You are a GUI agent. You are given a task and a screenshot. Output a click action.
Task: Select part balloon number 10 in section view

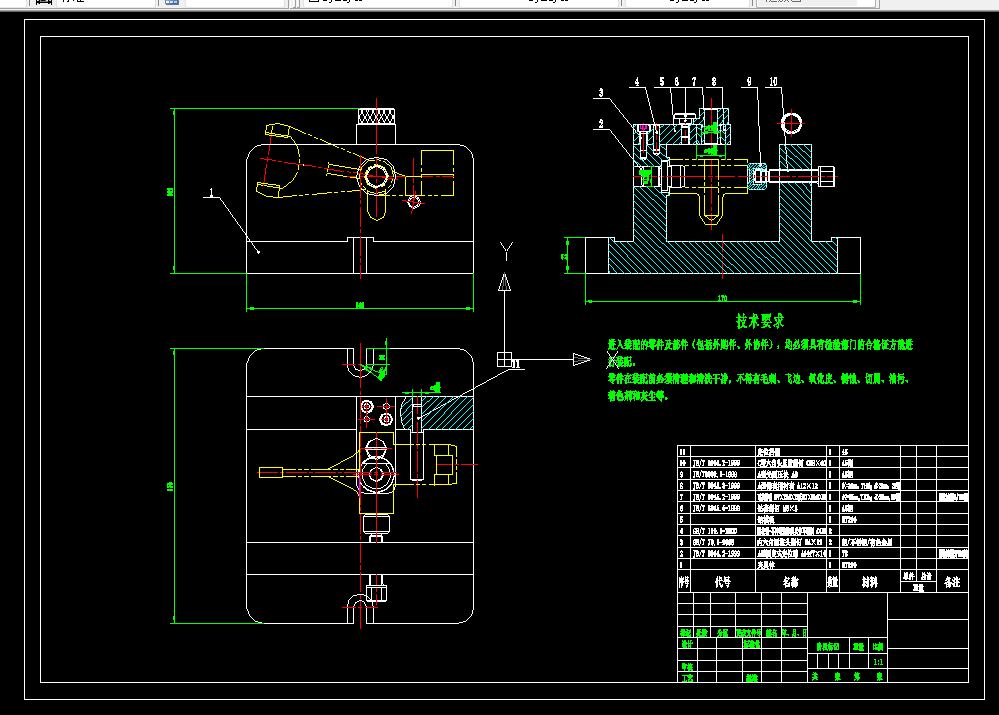[773, 82]
